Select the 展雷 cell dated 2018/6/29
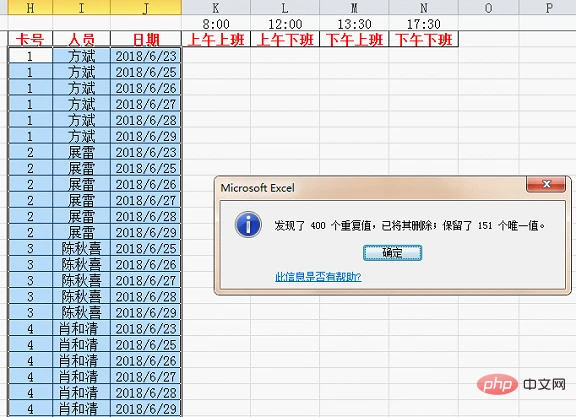Screen dimensions: 576x417 click(82, 232)
